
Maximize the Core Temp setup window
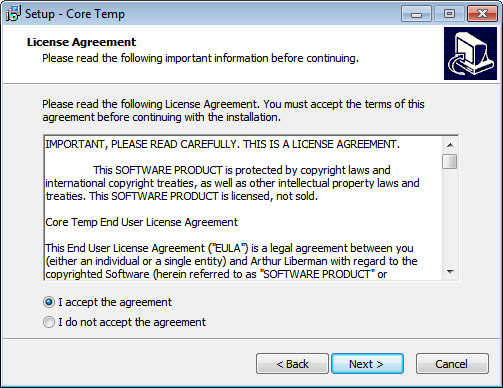tap(449, 14)
